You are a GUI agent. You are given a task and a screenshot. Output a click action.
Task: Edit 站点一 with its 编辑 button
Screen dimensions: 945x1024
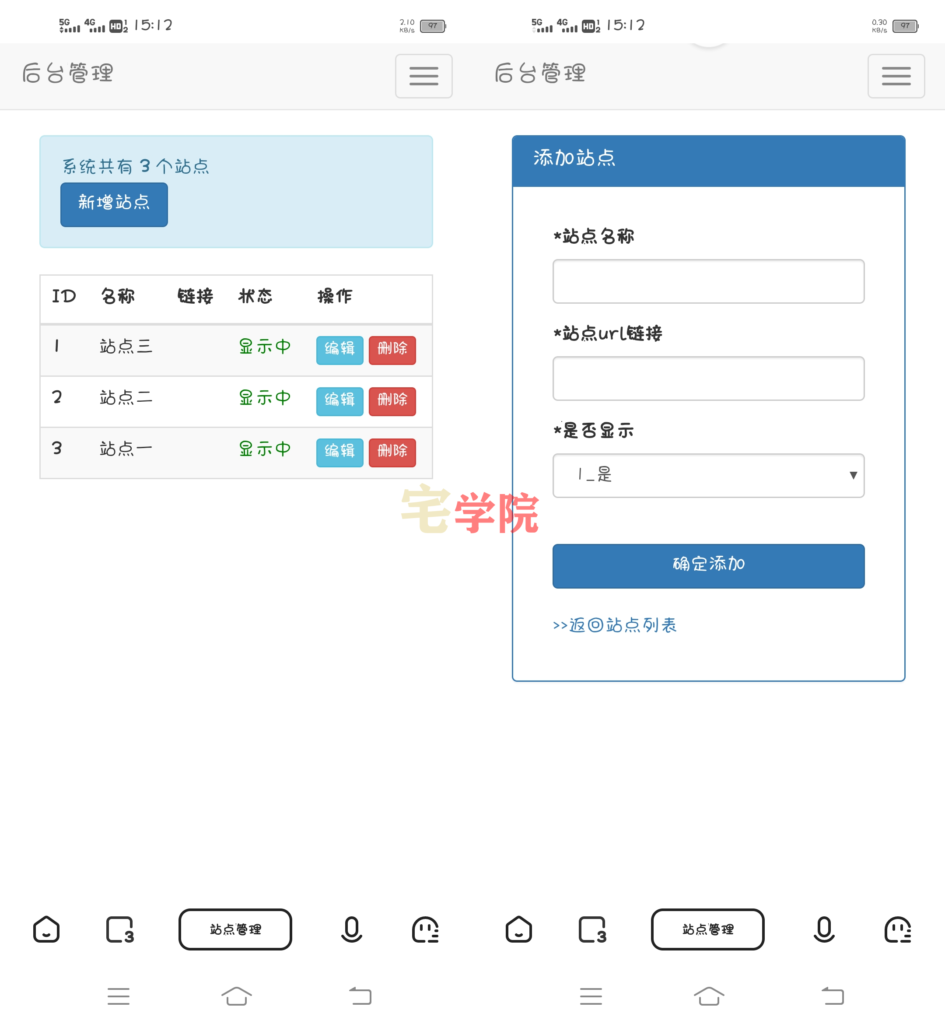coord(340,452)
